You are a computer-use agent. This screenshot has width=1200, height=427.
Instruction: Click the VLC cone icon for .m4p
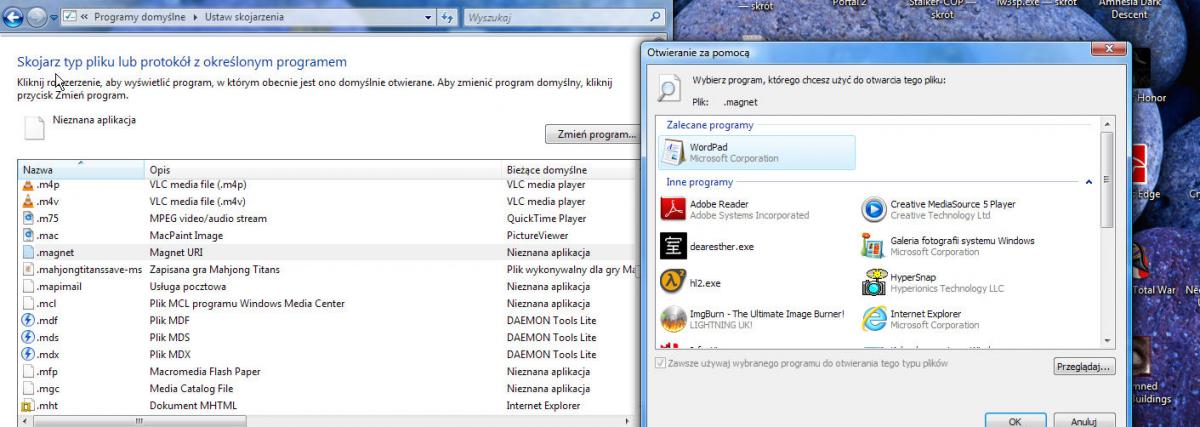point(28,185)
